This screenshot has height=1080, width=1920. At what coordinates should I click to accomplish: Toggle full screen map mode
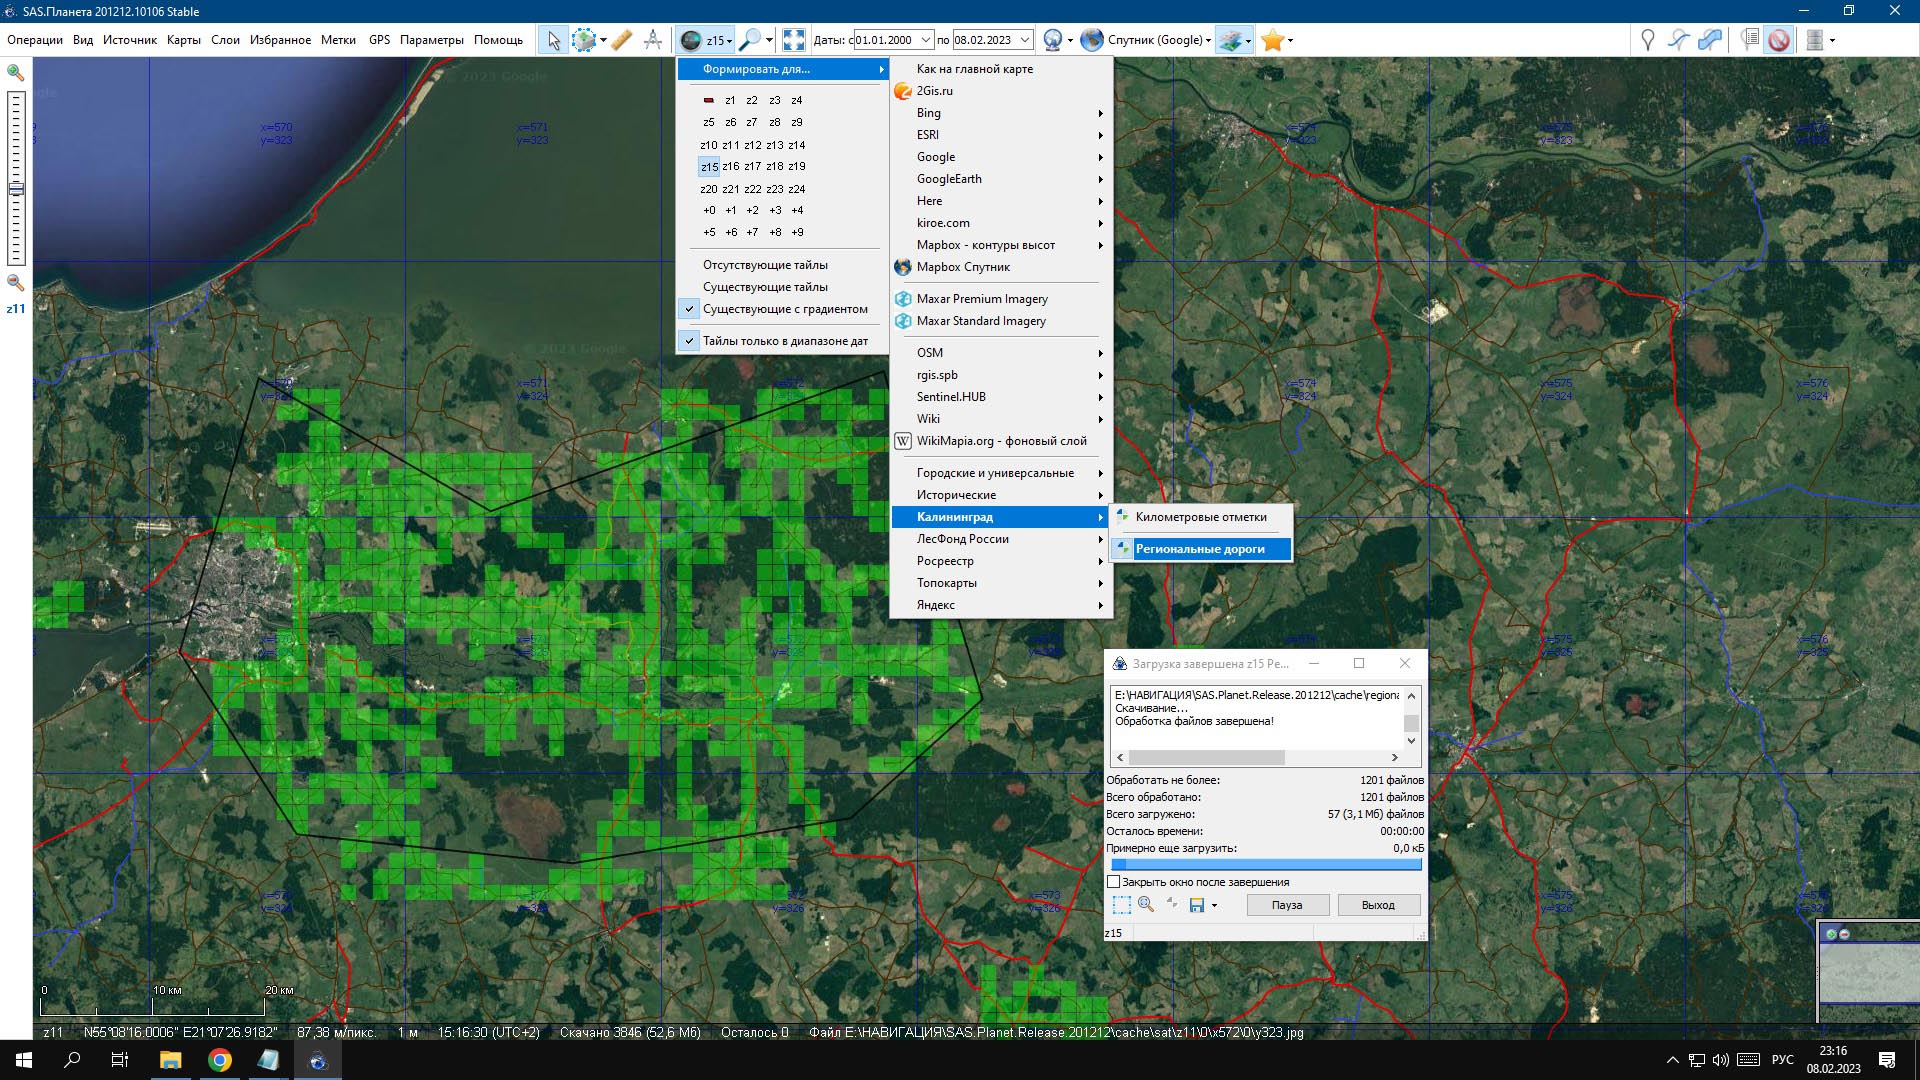click(x=794, y=40)
